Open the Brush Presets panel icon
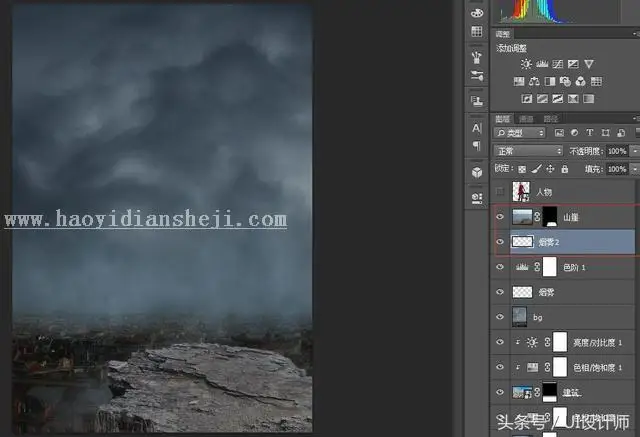This screenshot has height=437, width=640. pos(477,58)
